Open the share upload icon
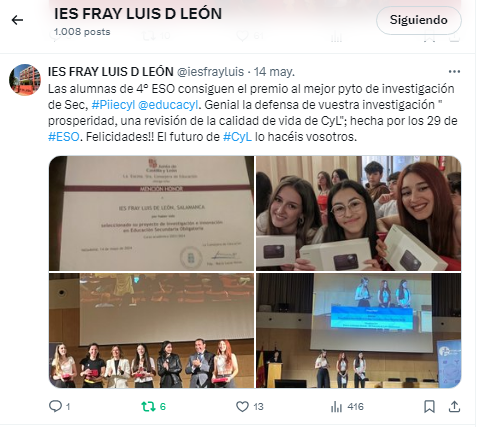491x427 pixels. [454, 406]
